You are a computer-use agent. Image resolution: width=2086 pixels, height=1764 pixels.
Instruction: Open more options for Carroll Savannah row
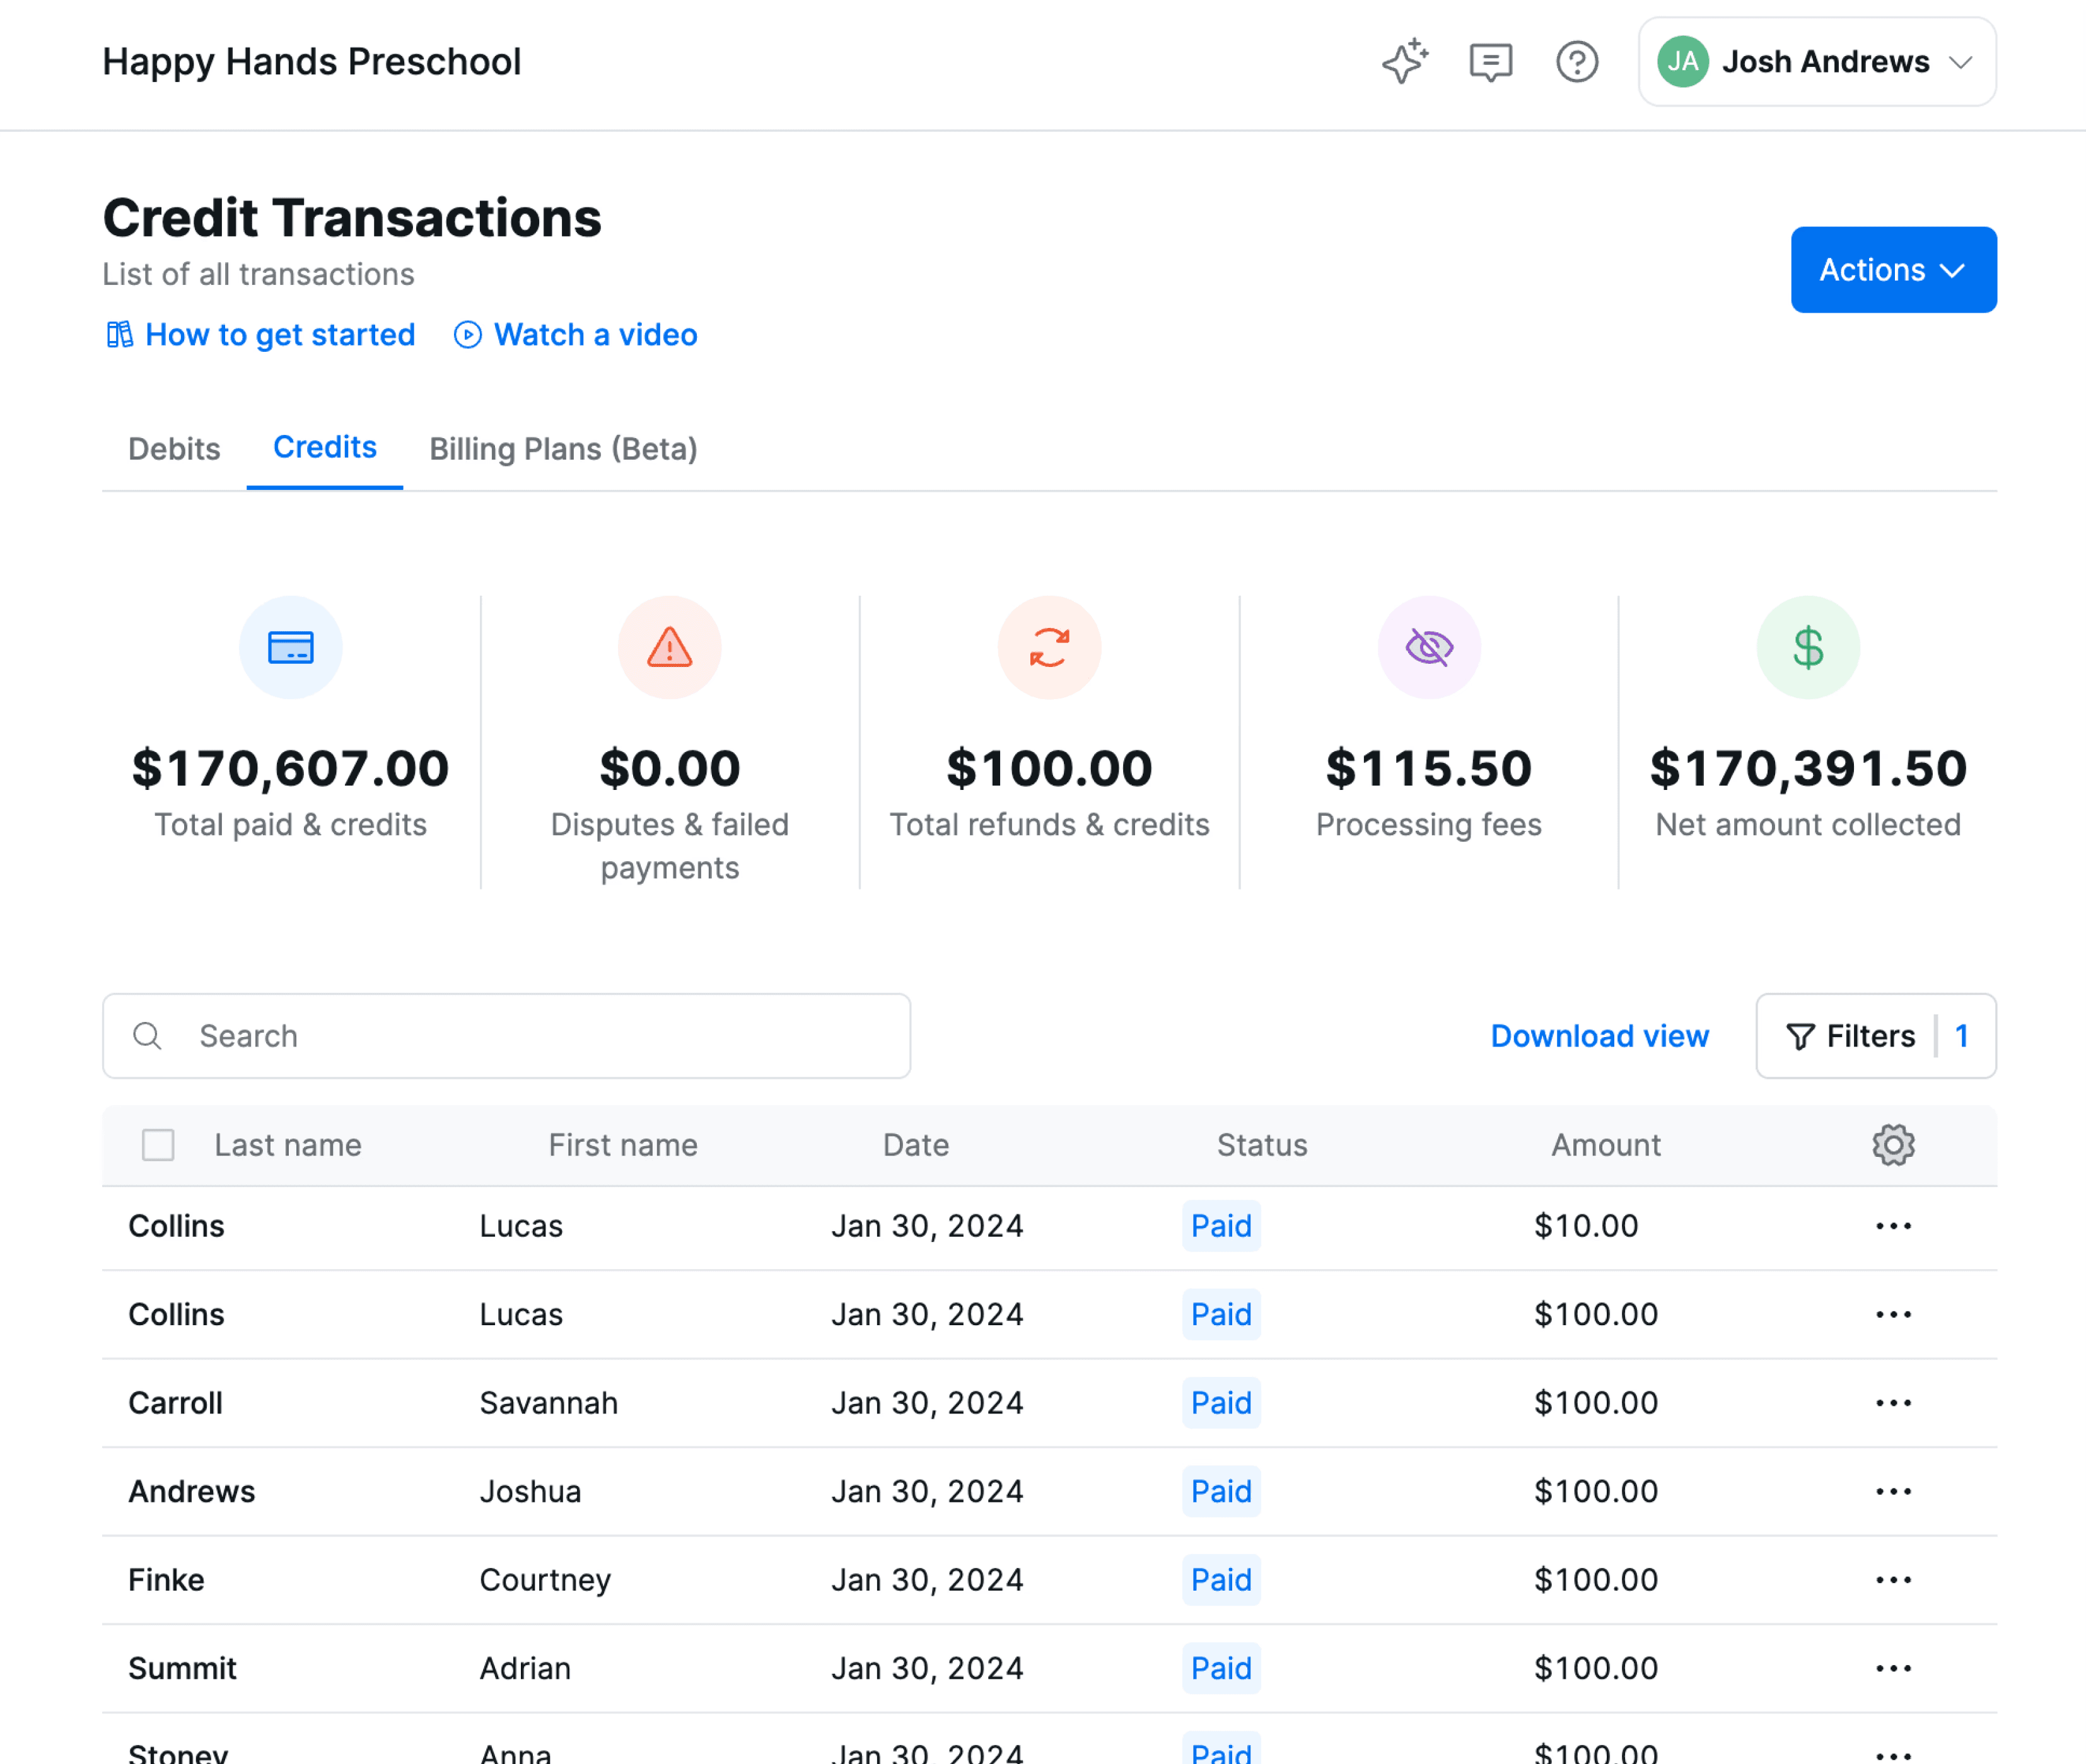pos(1892,1403)
